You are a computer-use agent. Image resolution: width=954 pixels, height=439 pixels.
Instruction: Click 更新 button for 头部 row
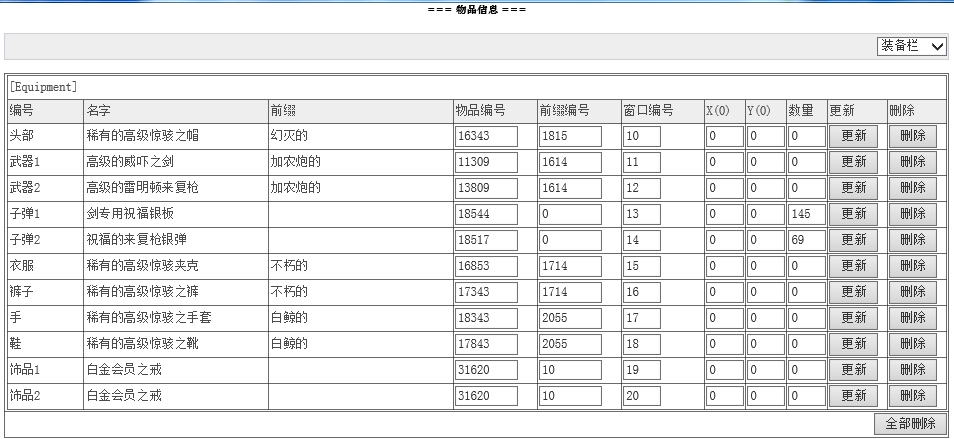(x=852, y=136)
